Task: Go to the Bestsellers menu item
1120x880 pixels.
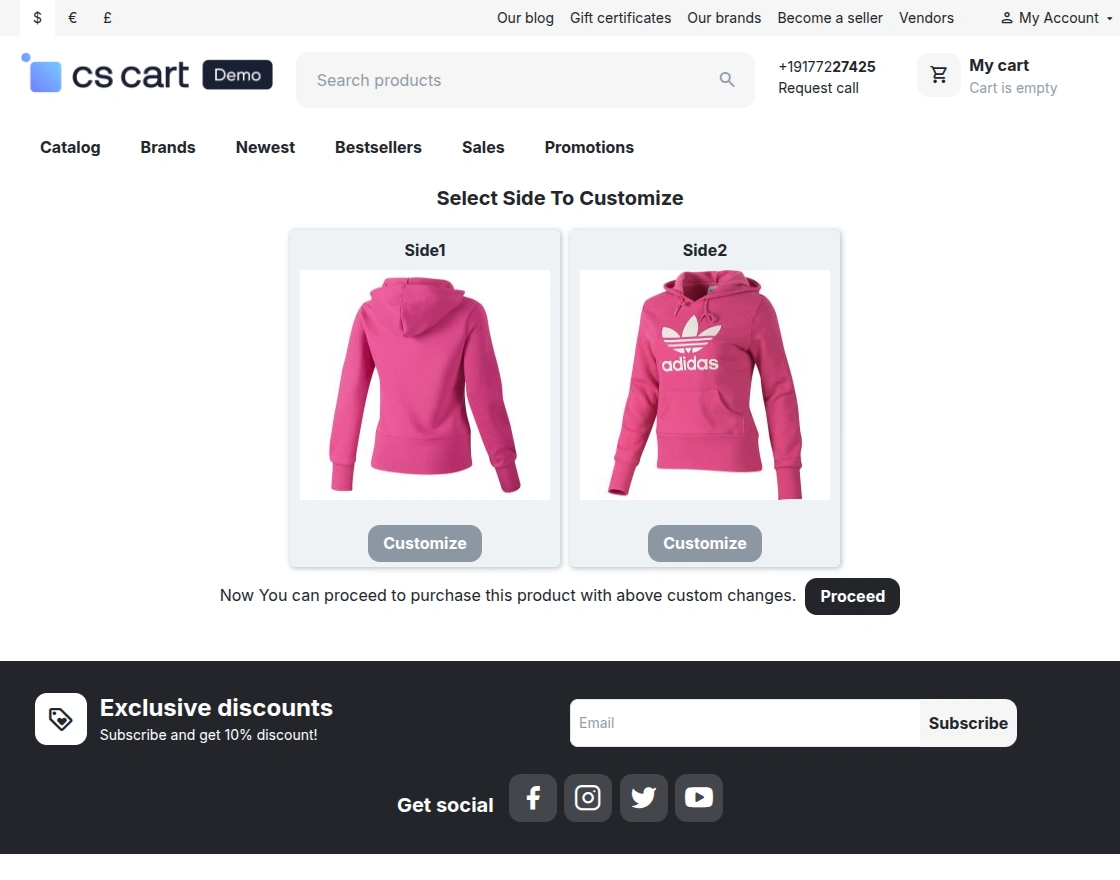Action: pyautogui.click(x=379, y=147)
